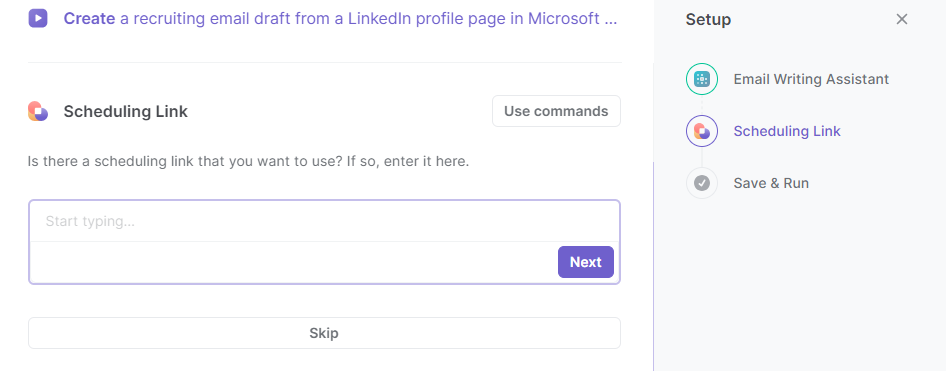Click the purple play icon beside the title
Viewport: 946px width, 371px height.
click(x=38, y=18)
